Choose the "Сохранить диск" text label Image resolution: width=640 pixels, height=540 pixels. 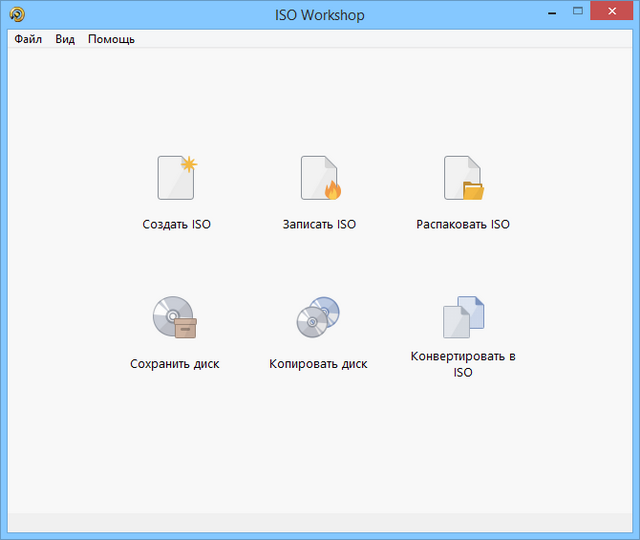pos(175,364)
